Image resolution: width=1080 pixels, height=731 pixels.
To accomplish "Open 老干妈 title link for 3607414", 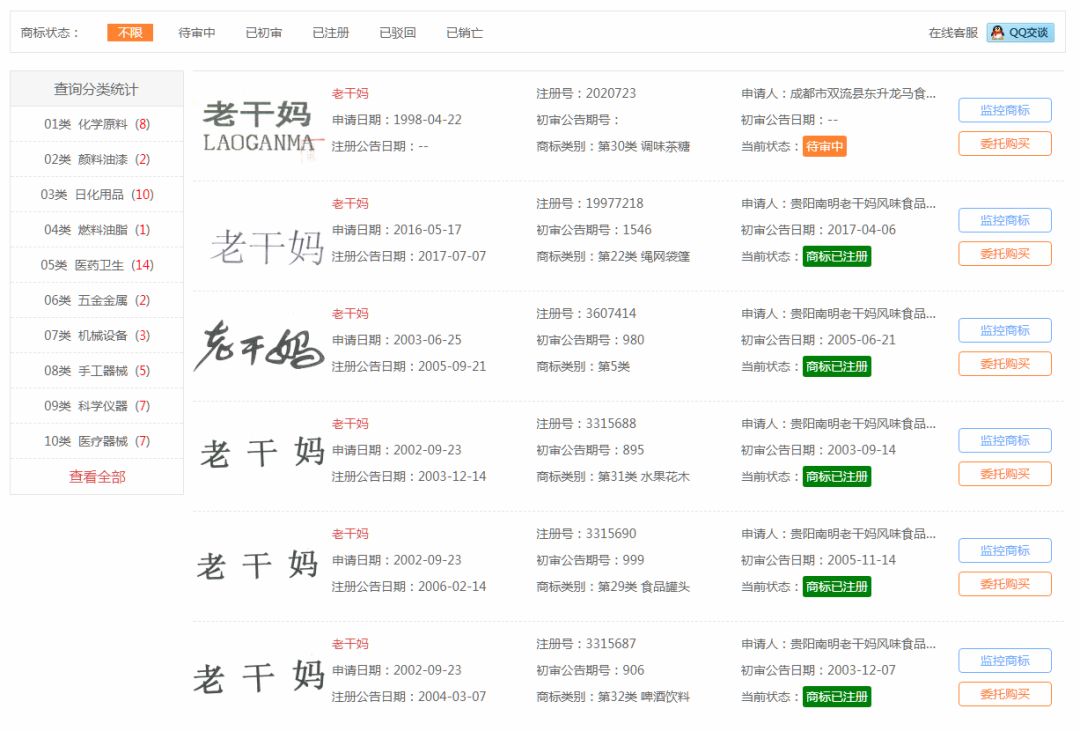I will 350,313.
